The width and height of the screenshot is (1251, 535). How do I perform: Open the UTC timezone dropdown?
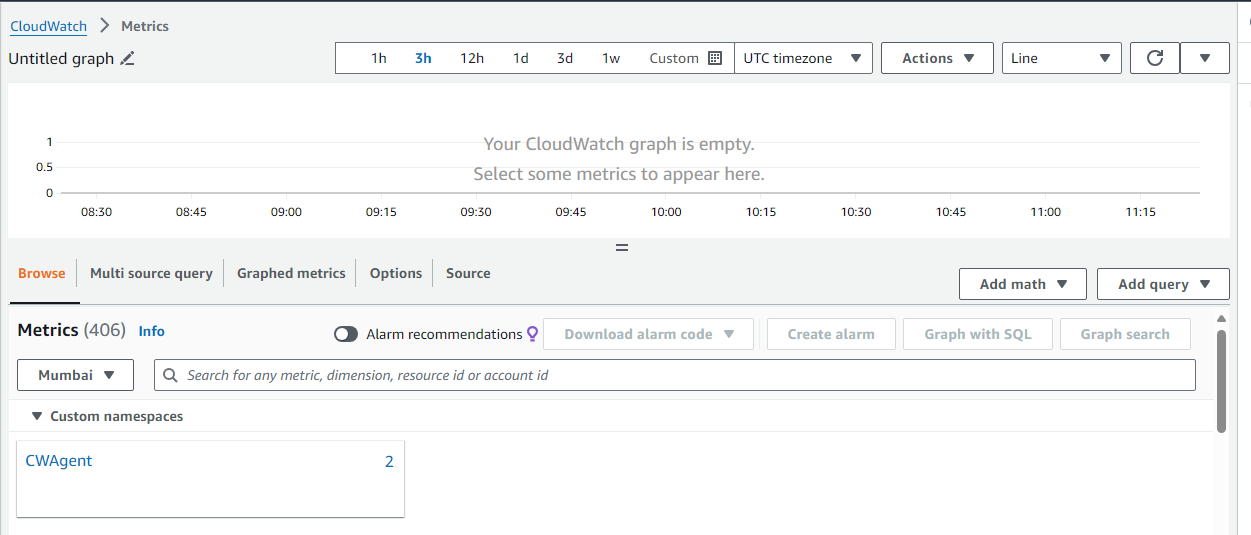pyautogui.click(x=803, y=58)
